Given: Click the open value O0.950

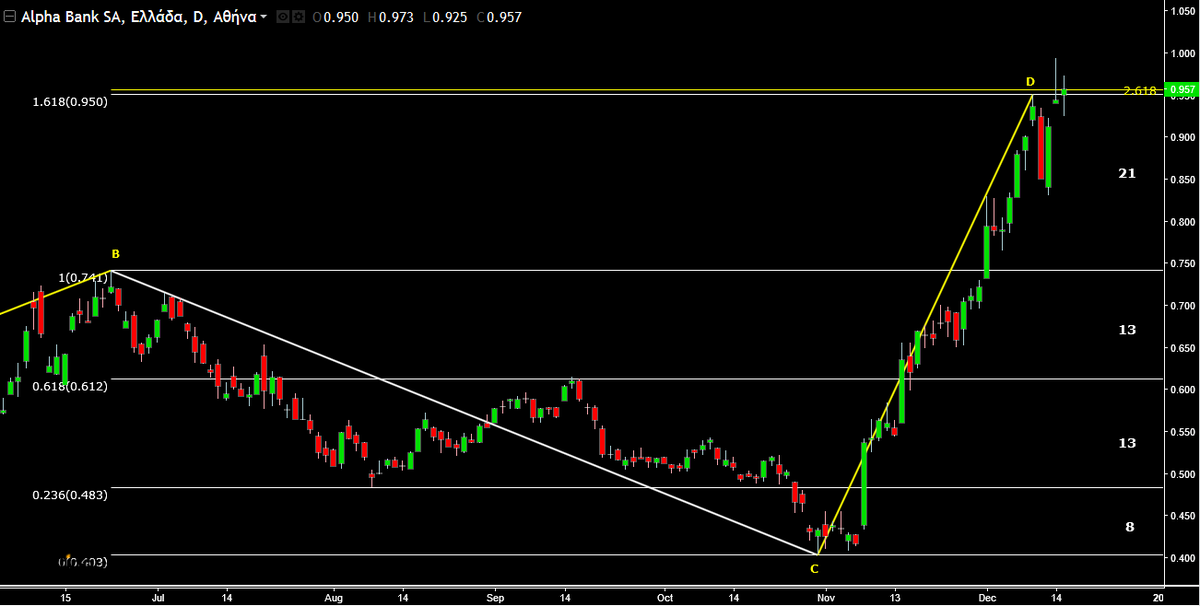Looking at the screenshot, I should tap(335, 17).
